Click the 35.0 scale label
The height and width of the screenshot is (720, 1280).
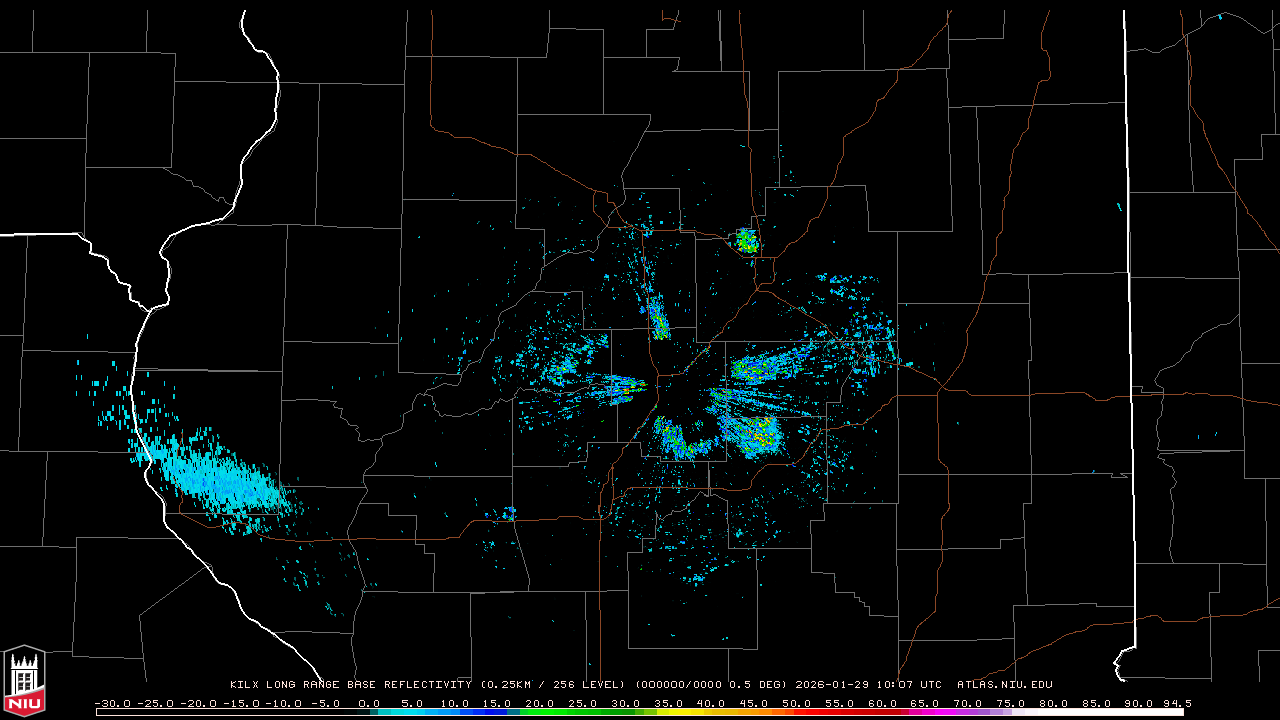(669, 703)
